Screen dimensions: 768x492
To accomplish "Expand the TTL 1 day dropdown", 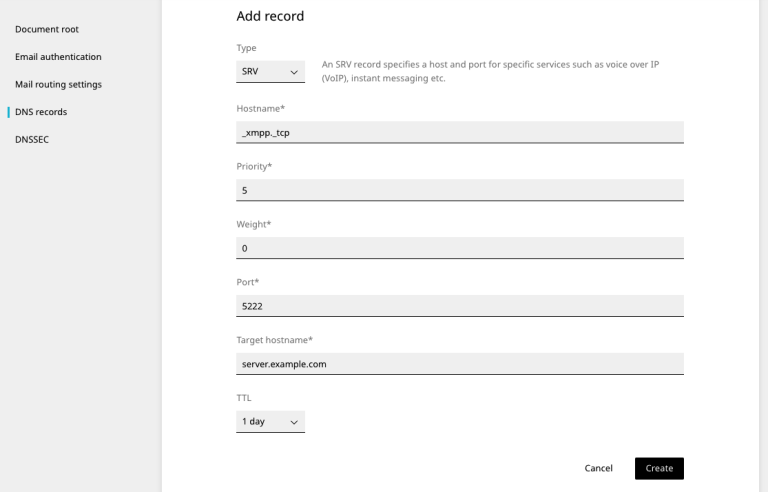I will click(x=270, y=421).
